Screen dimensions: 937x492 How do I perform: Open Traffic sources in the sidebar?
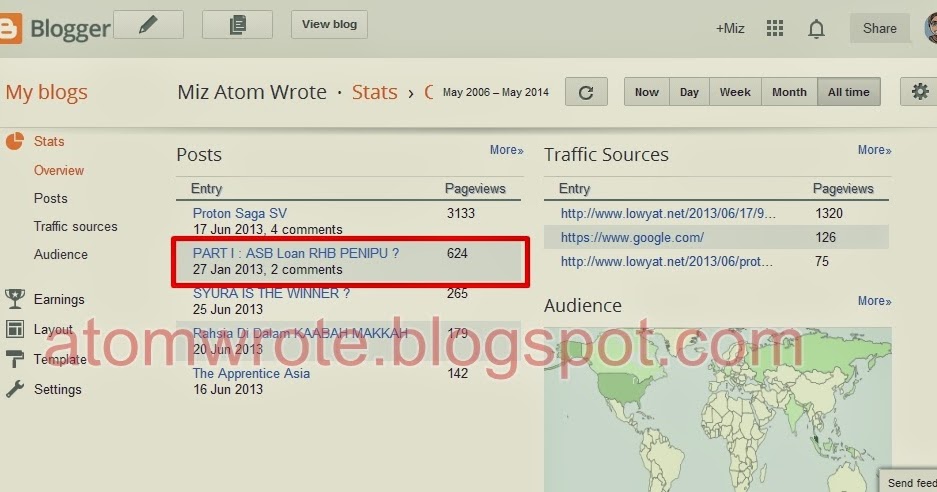pos(75,227)
